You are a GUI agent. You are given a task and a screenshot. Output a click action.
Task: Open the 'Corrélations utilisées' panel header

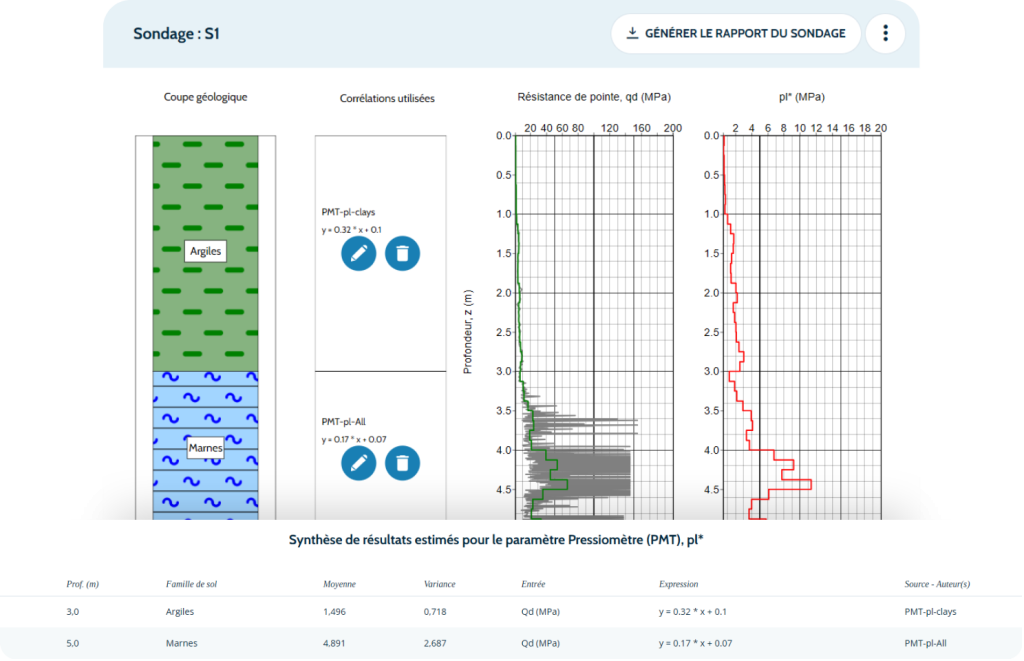coord(387,98)
